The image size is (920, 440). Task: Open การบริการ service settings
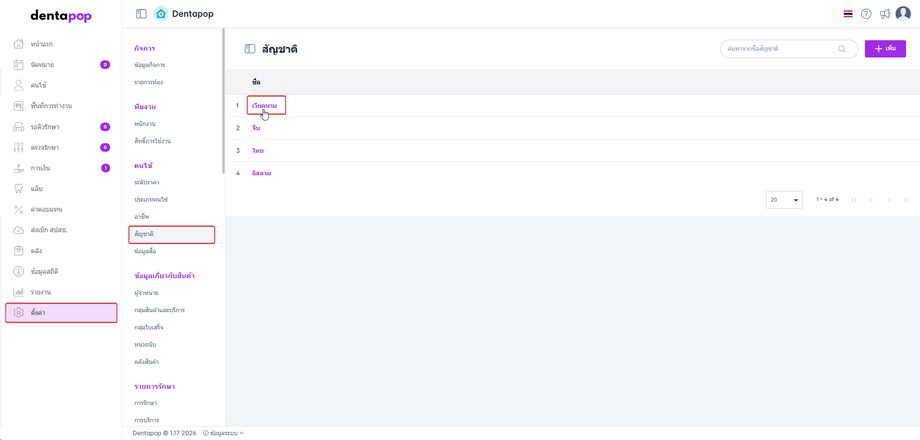pos(147,420)
